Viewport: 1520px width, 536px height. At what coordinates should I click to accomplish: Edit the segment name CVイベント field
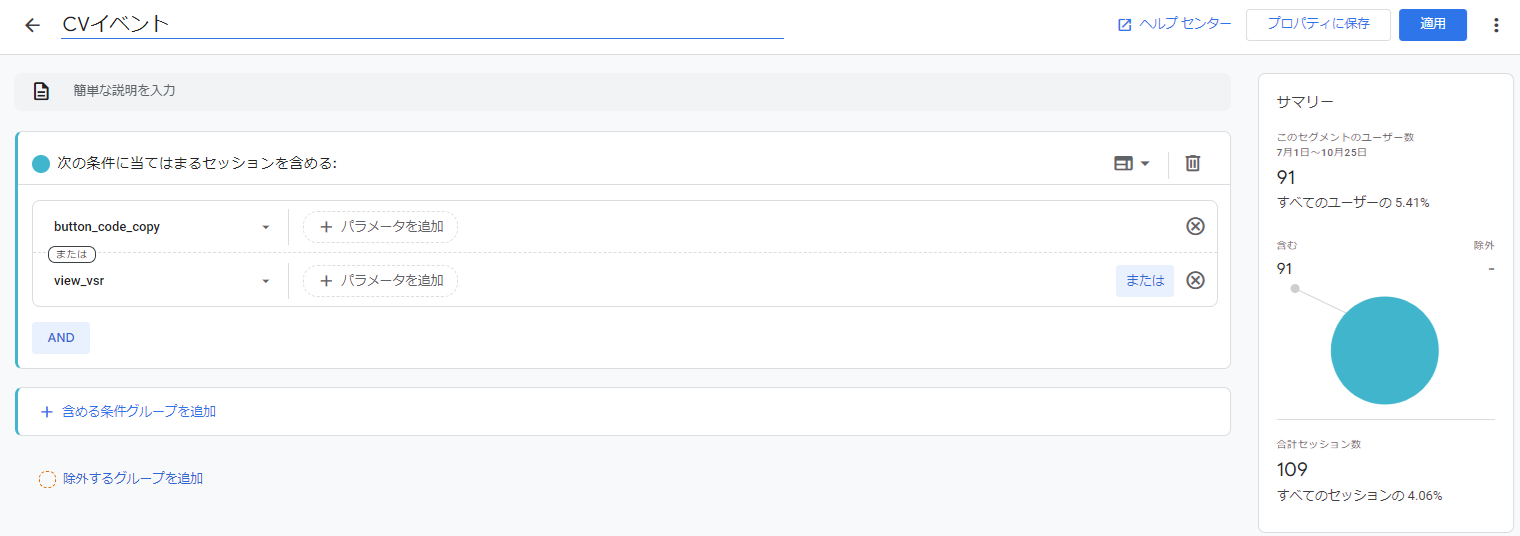[x=420, y=25]
